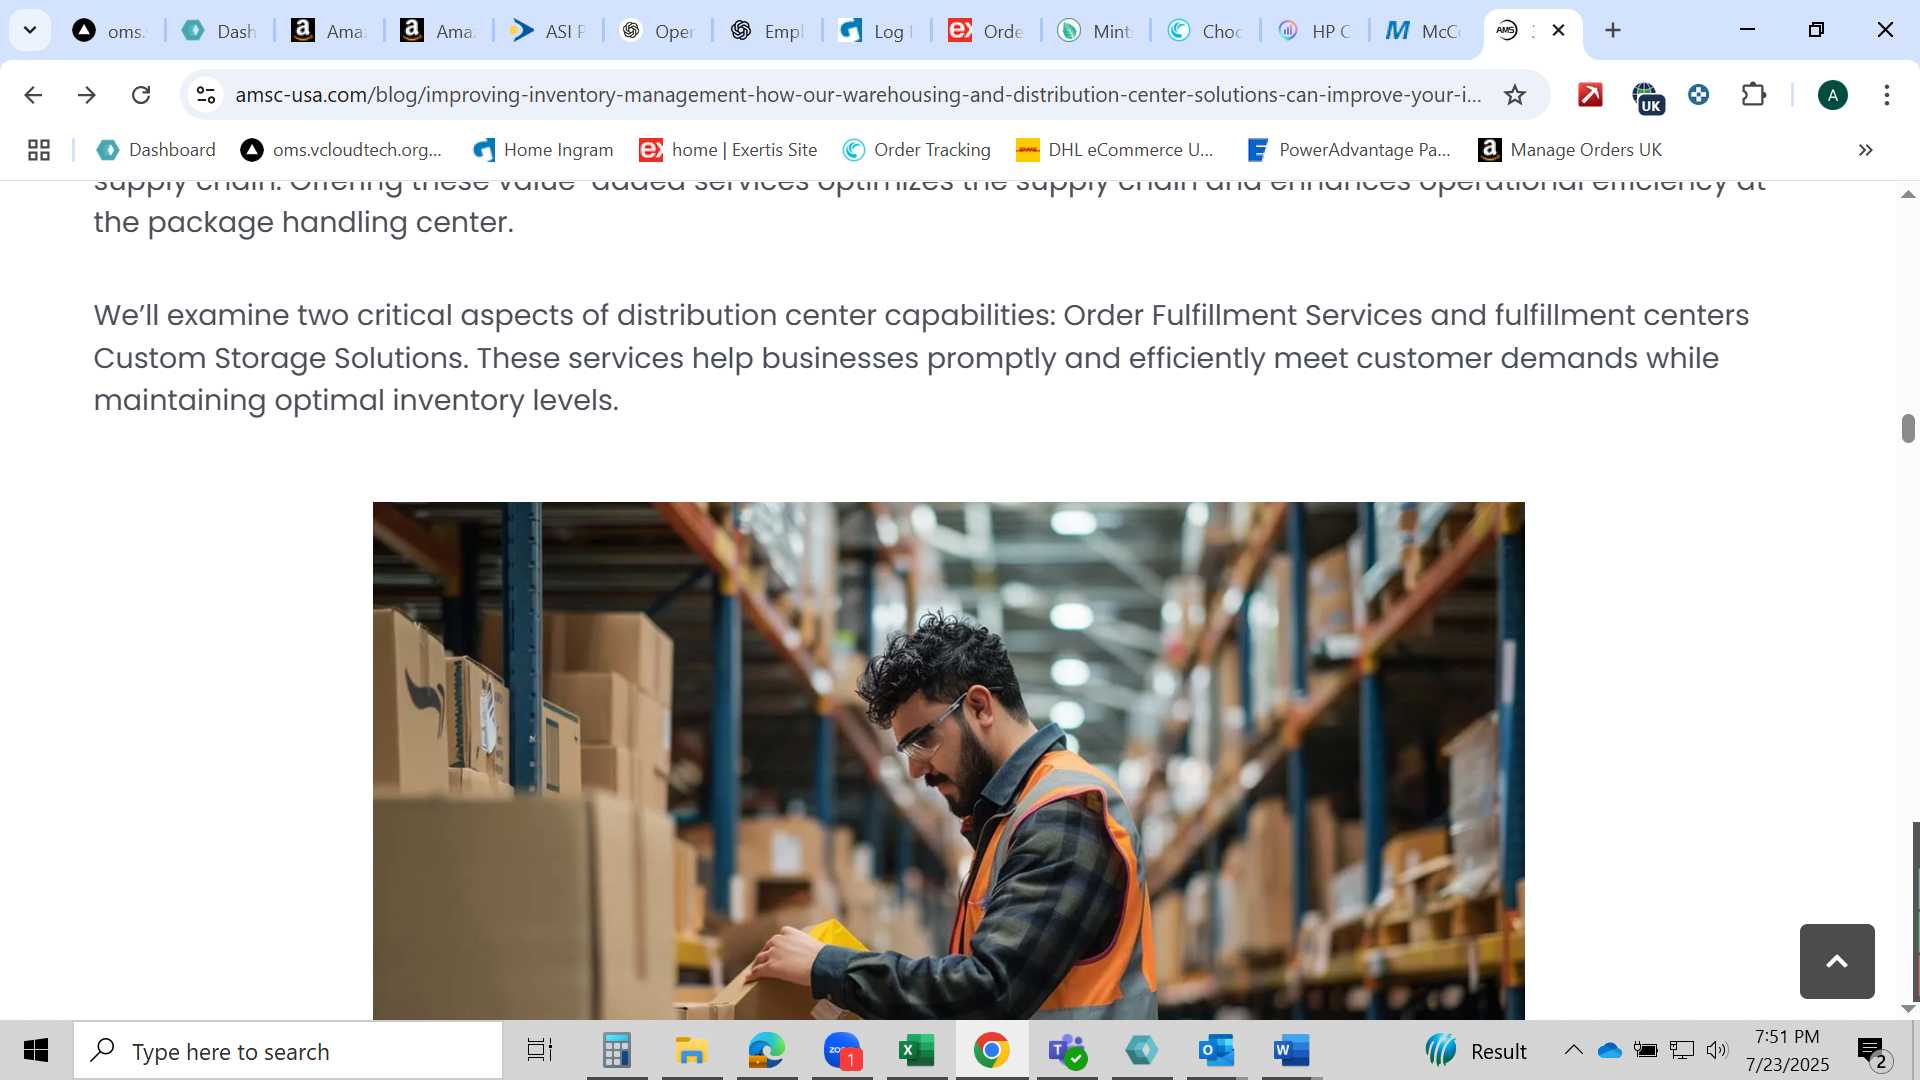Screen dimensions: 1920x1080
Task: Show more bookmarks with the double chevron
Action: 1865,150
